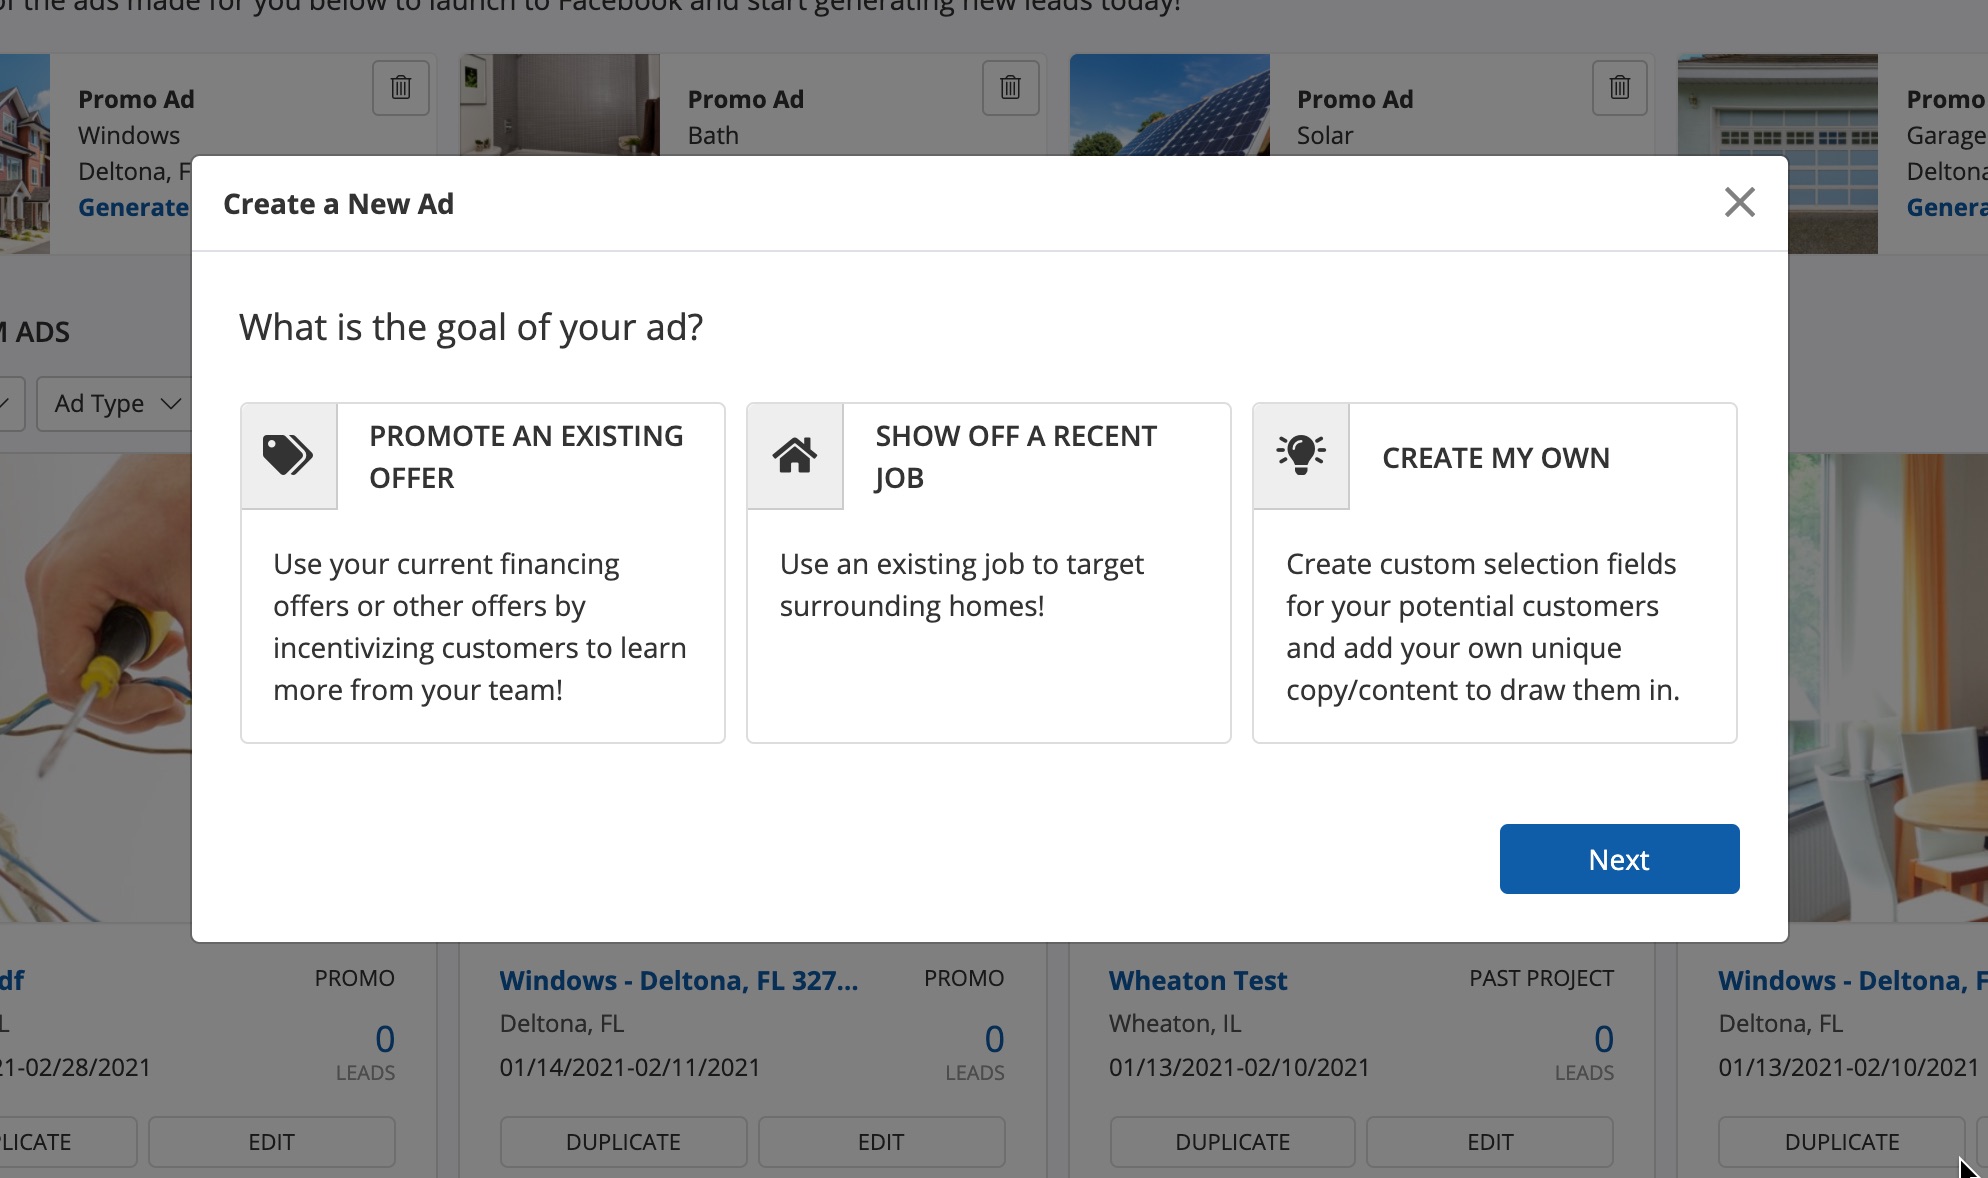Open the Wheaton Test ad link
Image resolution: width=1988 pixels, height=1178 pixels.
[1197, 981]
